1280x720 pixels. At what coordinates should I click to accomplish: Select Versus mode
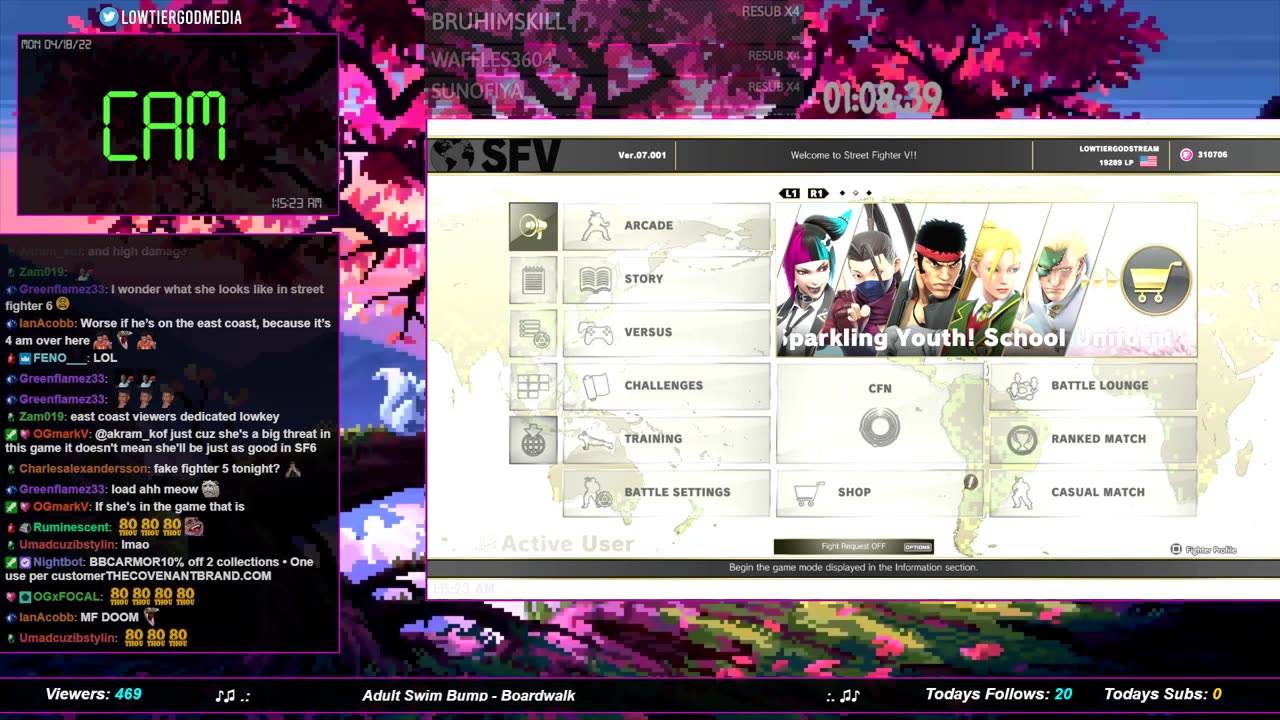667,332
